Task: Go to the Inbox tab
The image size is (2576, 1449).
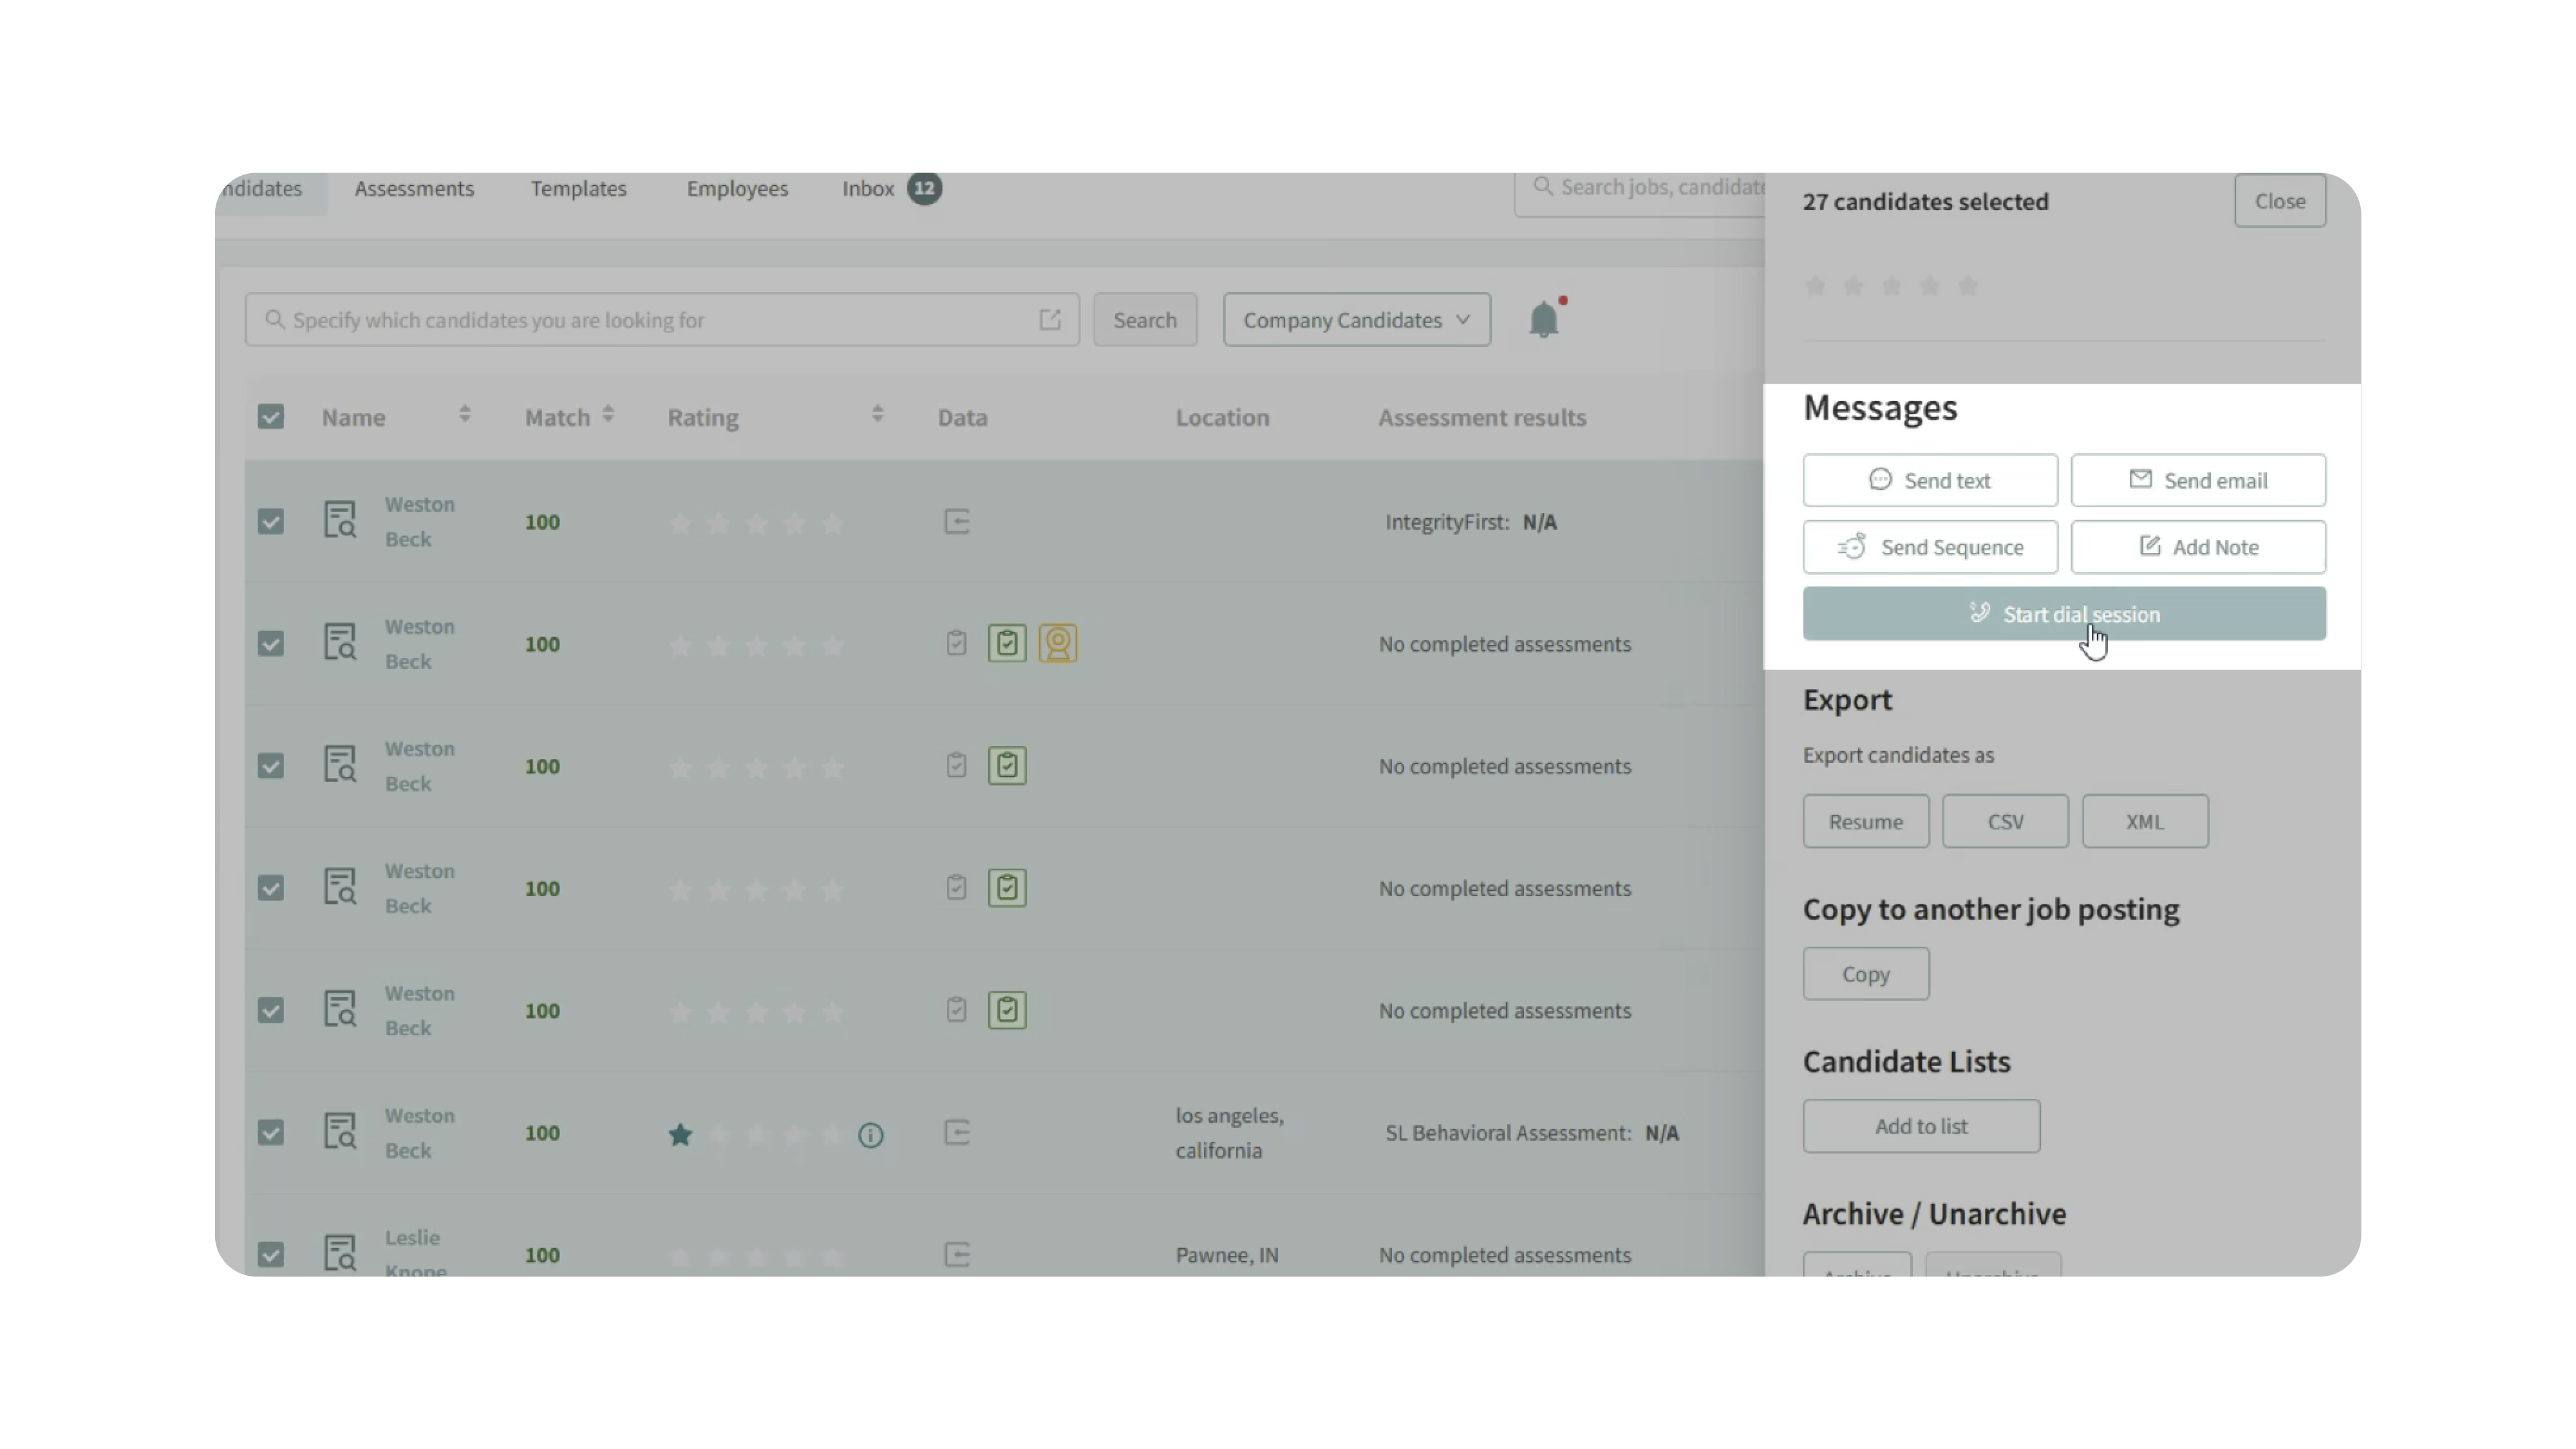Action: (x=867, y=189)
